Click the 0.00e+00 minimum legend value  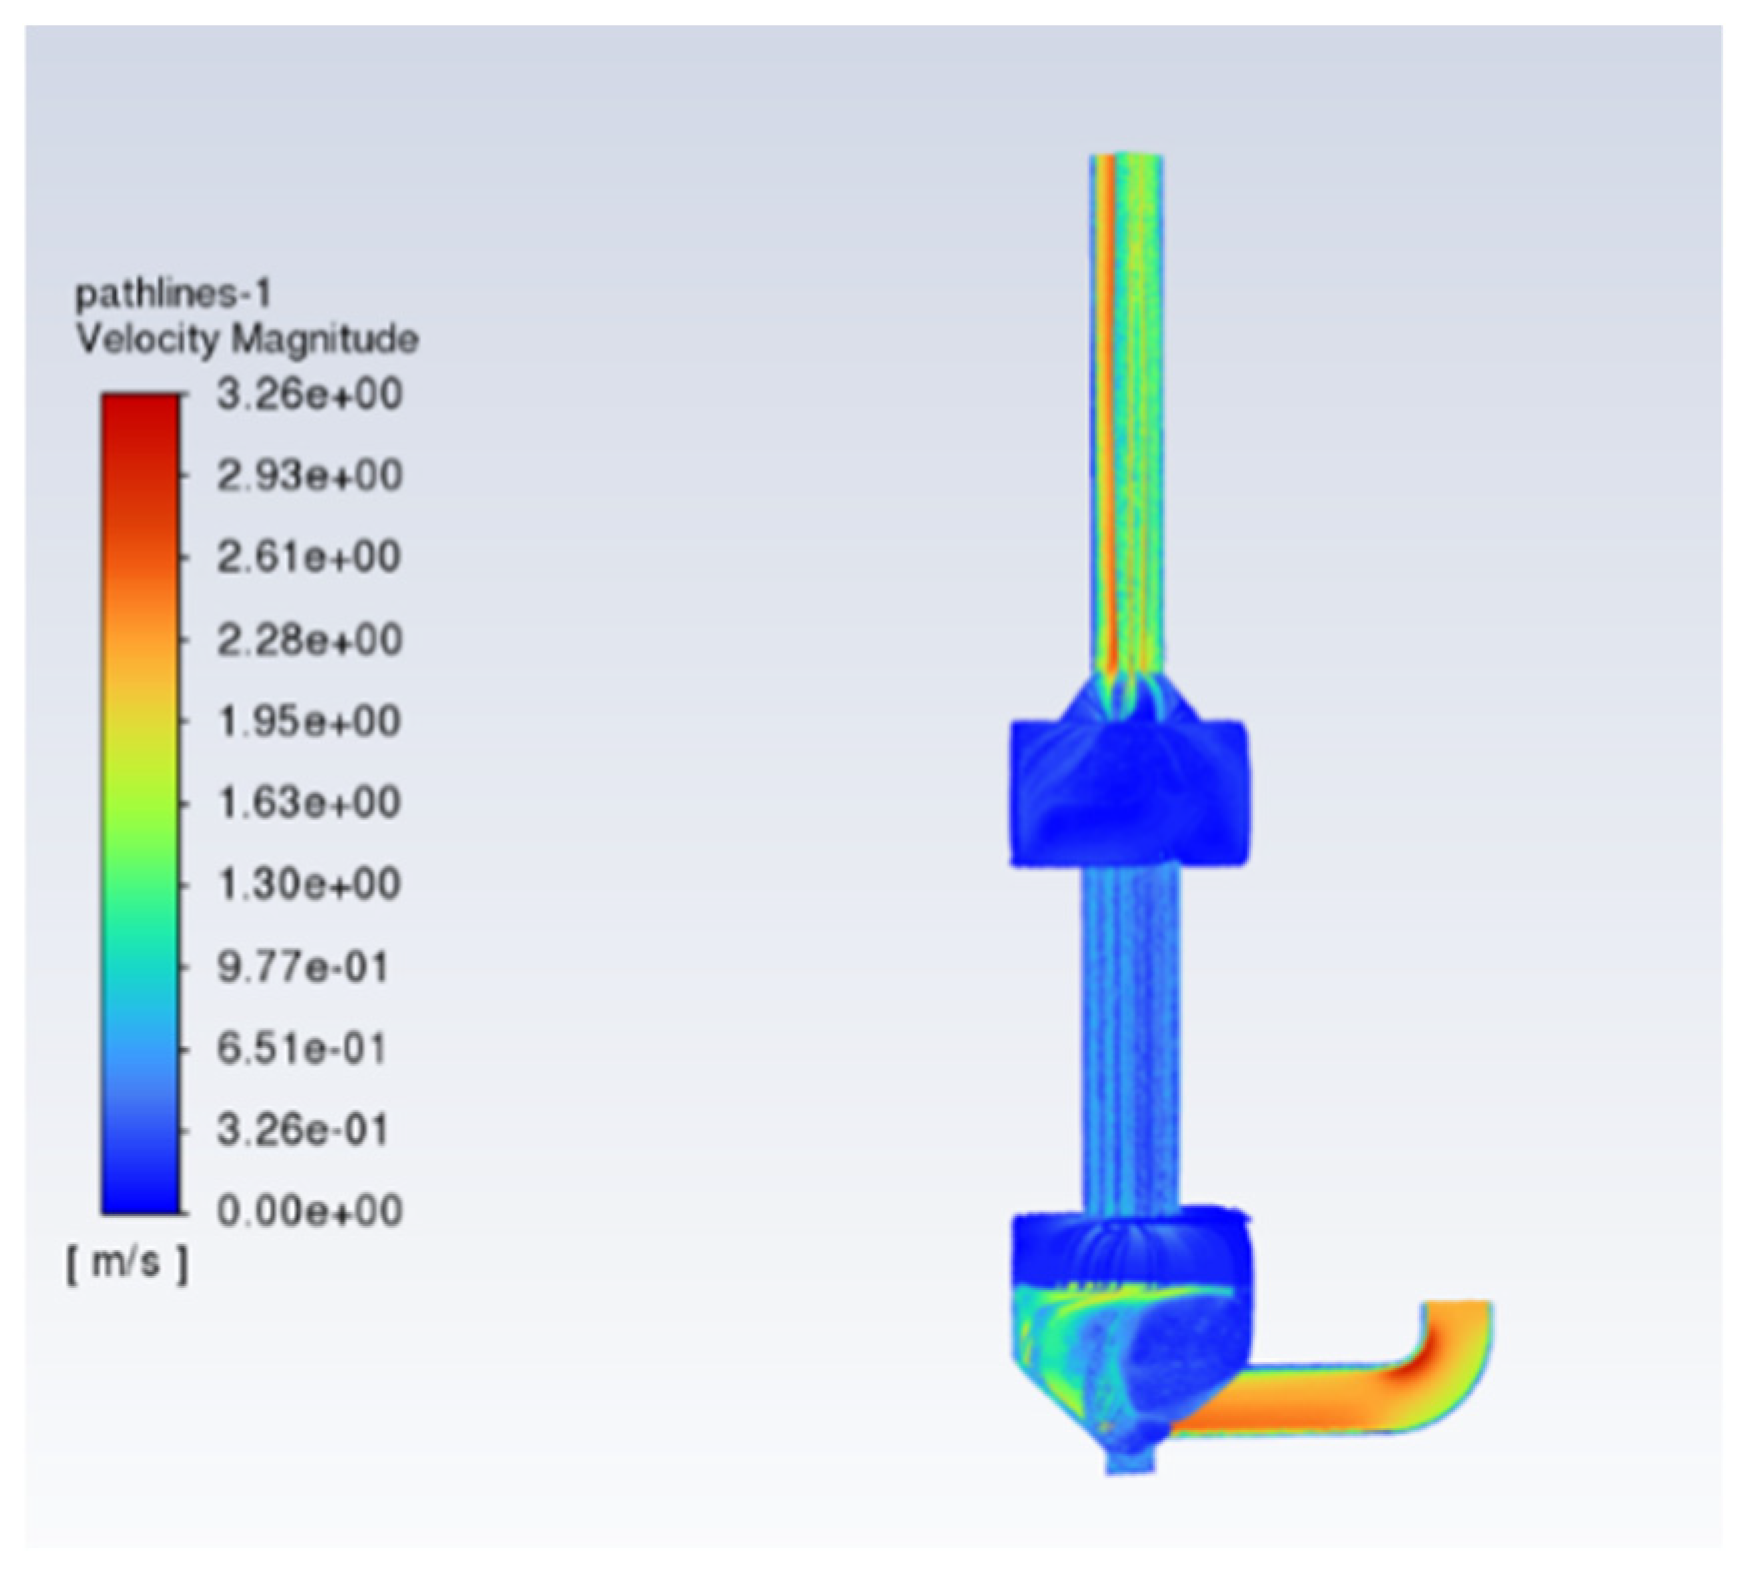[x=309, y=1211]
